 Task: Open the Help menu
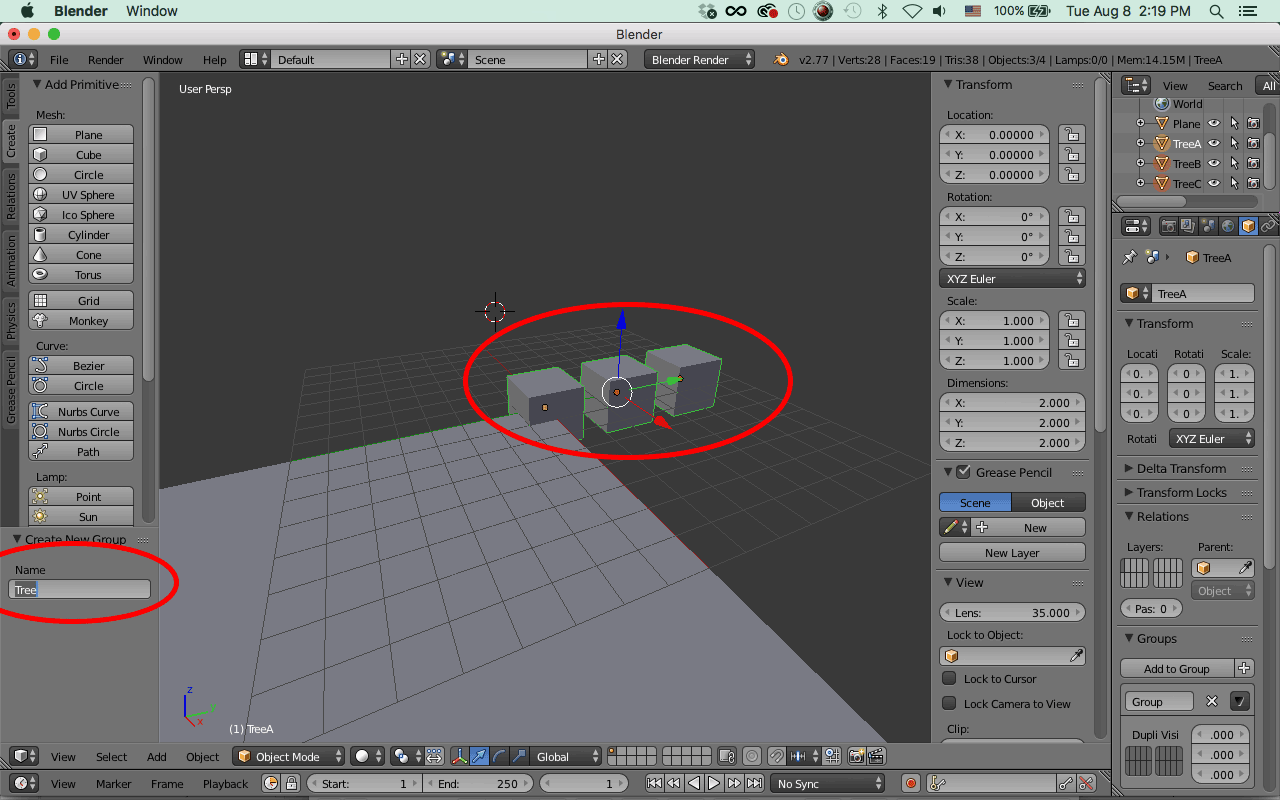[214, 59]
